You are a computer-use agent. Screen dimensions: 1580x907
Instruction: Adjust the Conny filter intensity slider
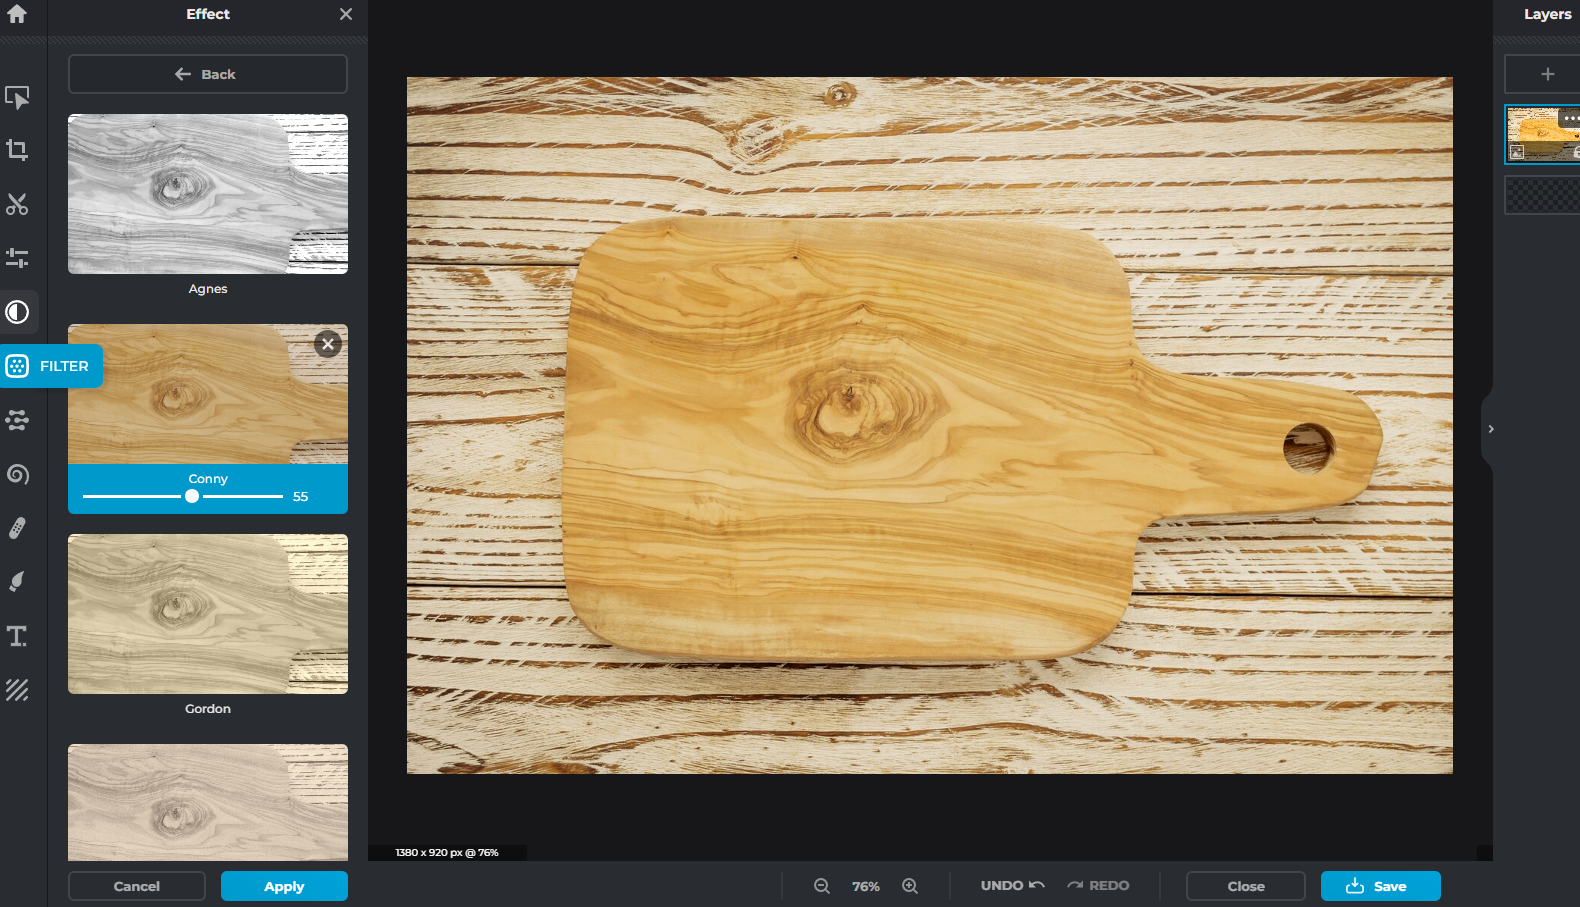[x=192, y=496]
